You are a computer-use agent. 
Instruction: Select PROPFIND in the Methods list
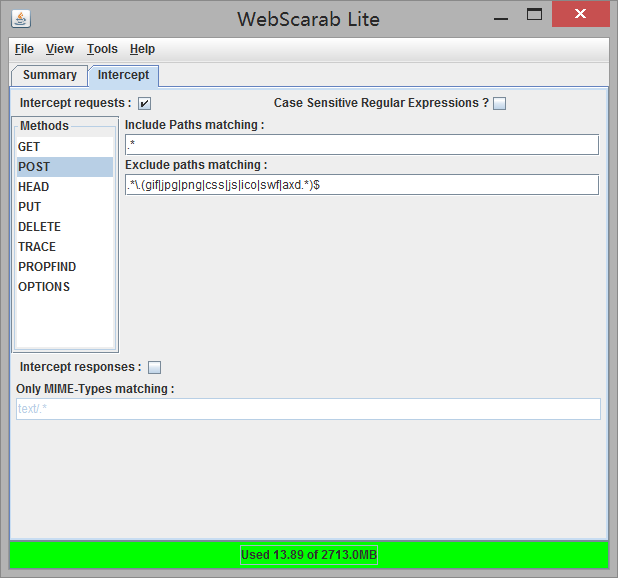tap(65, 267)
